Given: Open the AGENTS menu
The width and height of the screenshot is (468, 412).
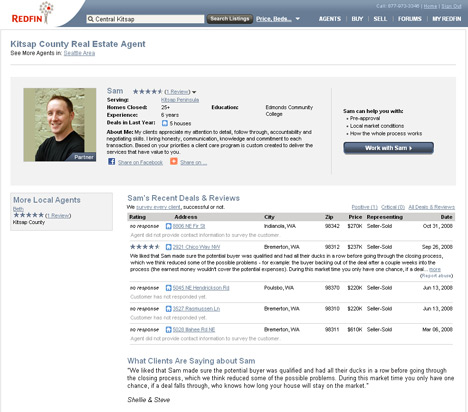Looking at the screenshot, I should tap(330, 19).
